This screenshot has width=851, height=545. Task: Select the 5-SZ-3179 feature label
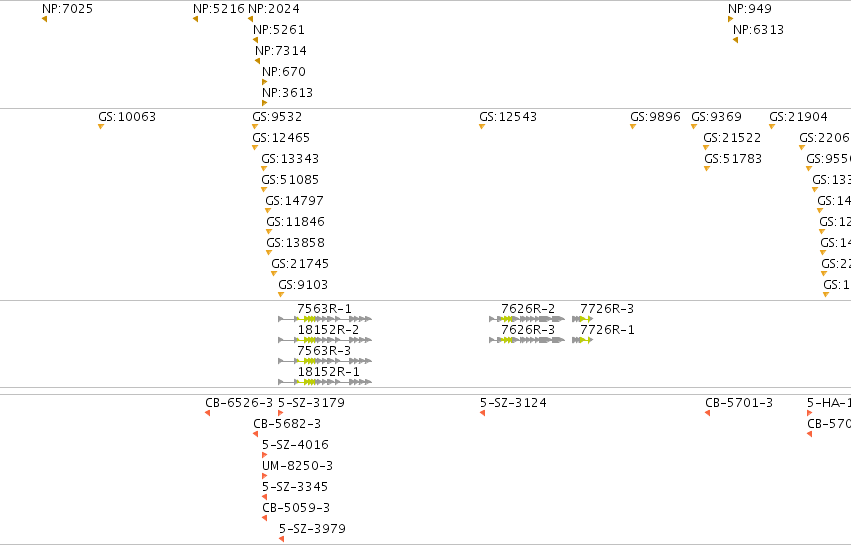(x=312, y=403)
